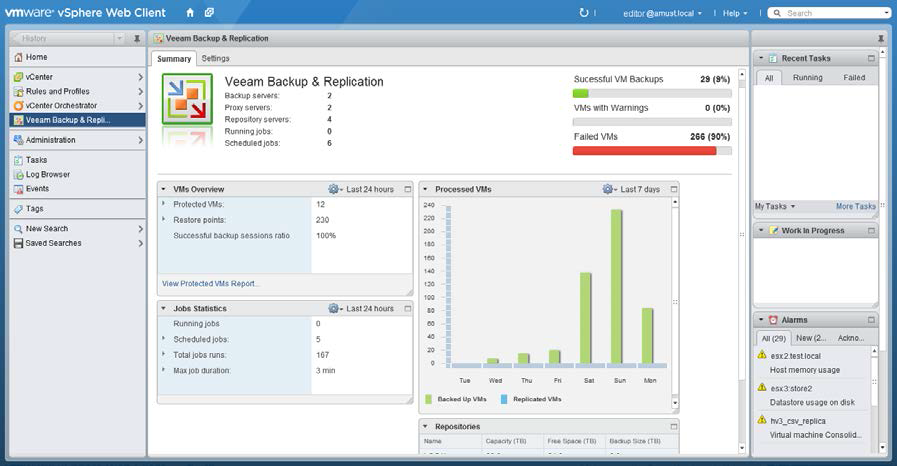The height and width of the screenshot is (466, 897).
Task: Open the History dropdown arrow
Action: (x=120, y=38)
